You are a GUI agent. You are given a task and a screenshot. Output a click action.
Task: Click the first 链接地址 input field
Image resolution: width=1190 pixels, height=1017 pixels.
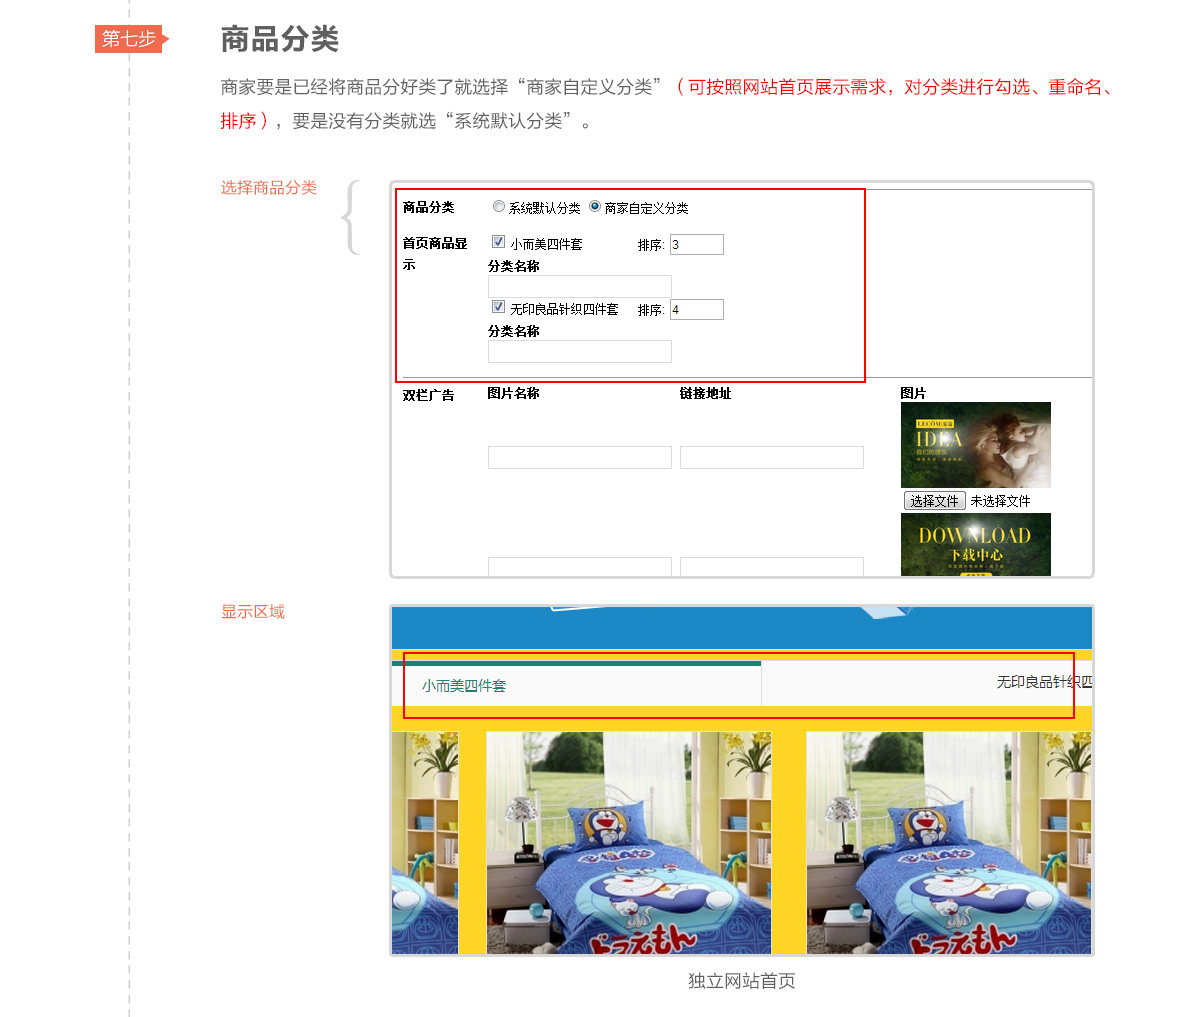[772, 458]
